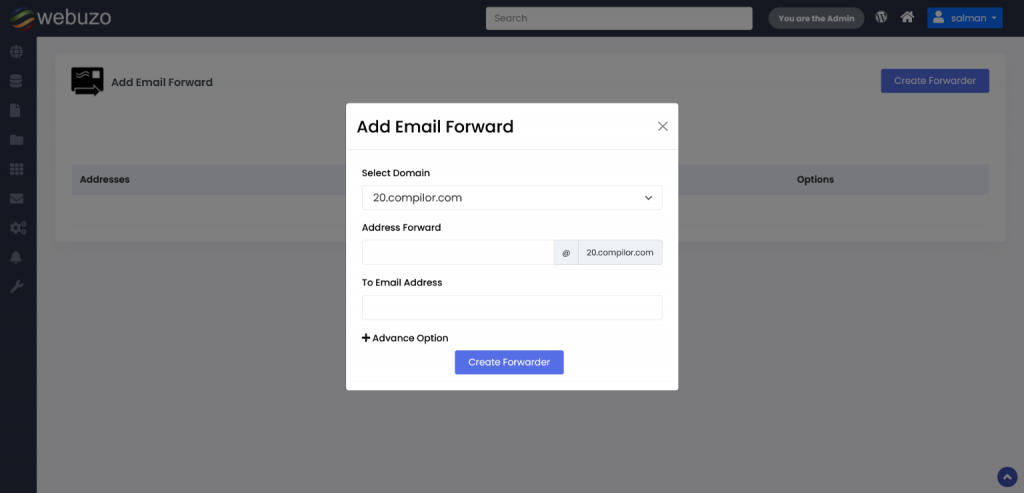
Task: Click the envelope email icon in sidebar
Action: click(x=16, y=199)
